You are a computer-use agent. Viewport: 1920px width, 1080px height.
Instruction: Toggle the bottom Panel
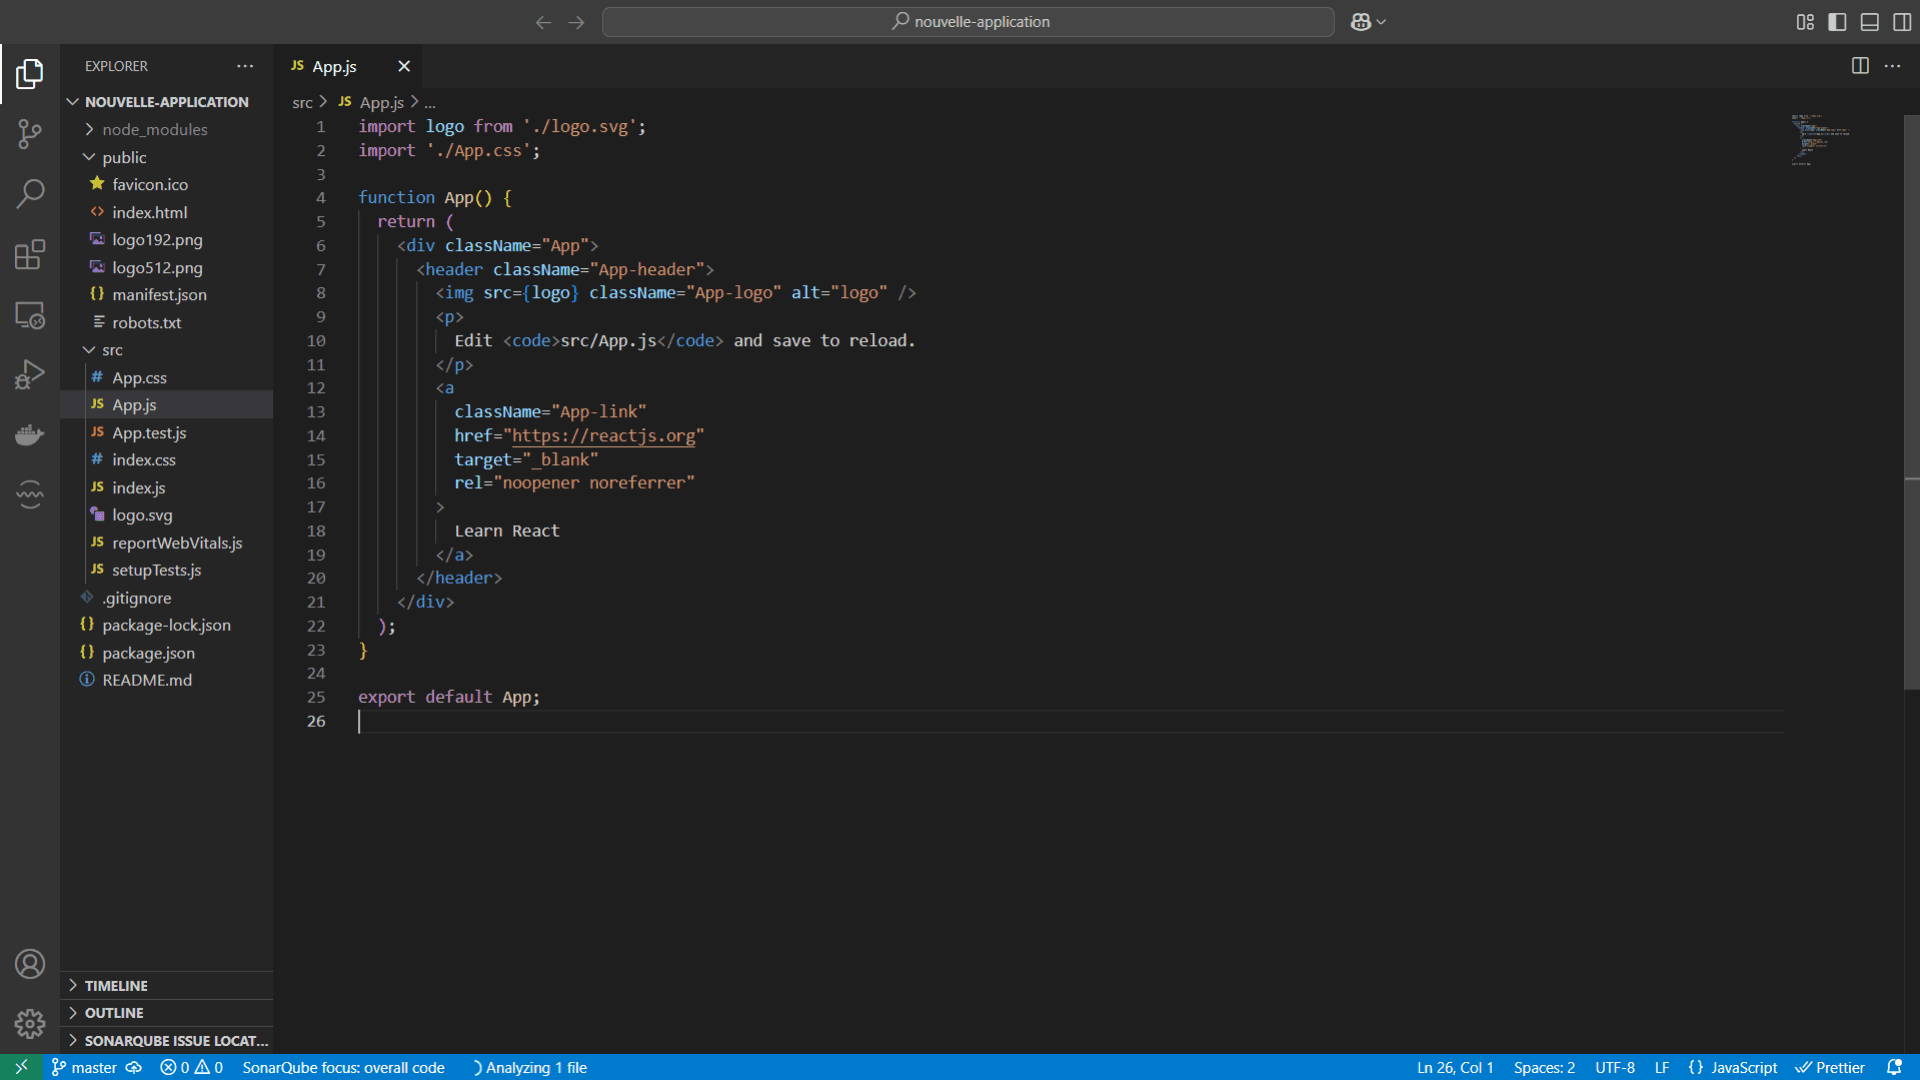pyautogui.click(x=1870, y=22)
